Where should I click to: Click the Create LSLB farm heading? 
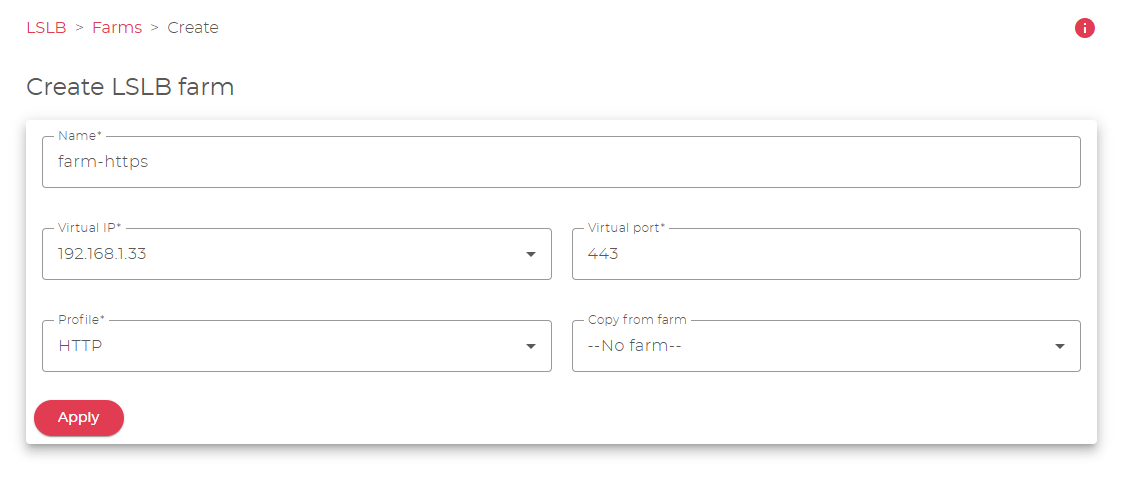click(x=130, y=87)
